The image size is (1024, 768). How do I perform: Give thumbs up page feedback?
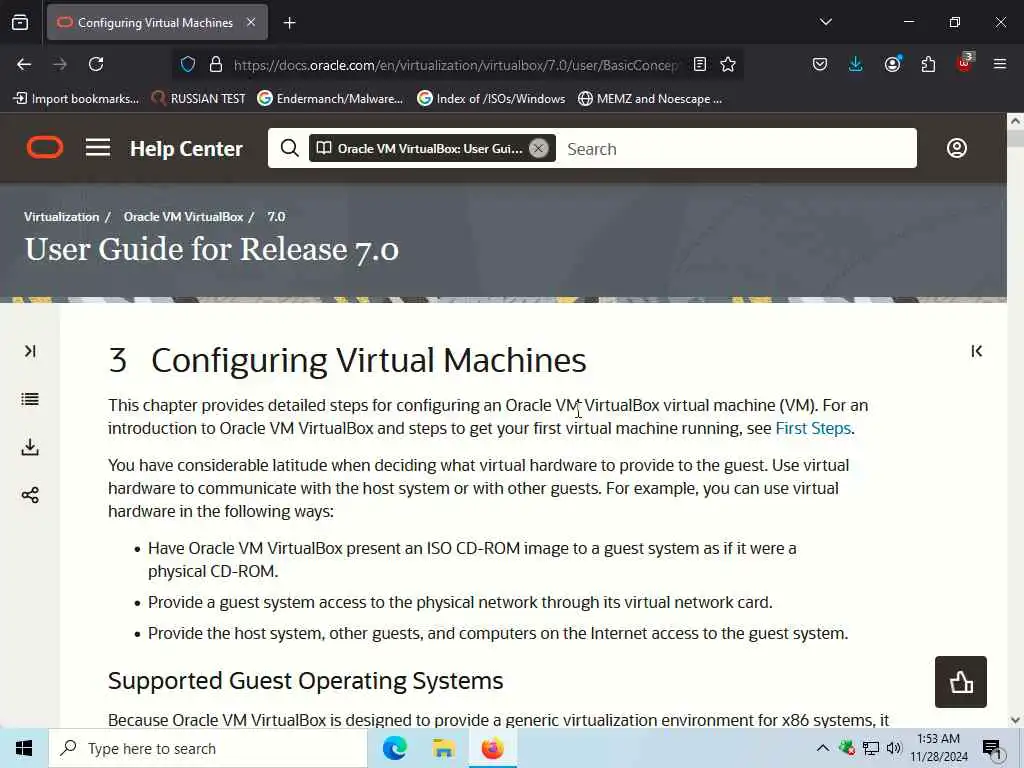[961, 682]
